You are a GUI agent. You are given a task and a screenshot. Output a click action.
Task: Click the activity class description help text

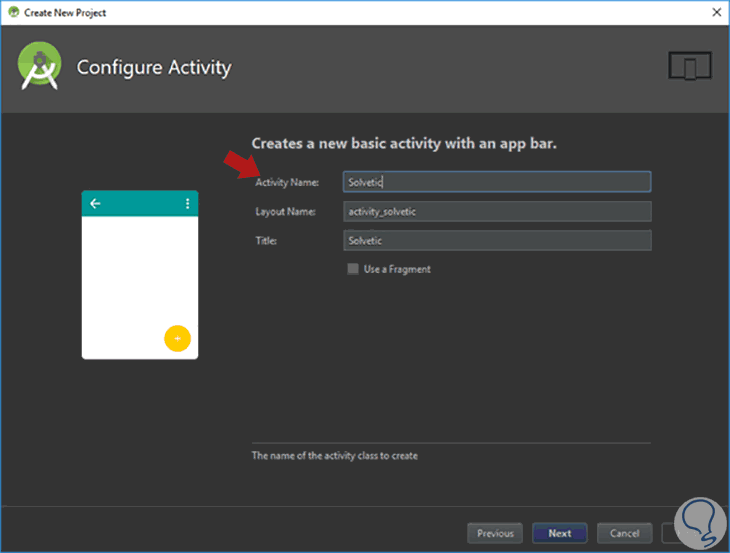[334, 456]
